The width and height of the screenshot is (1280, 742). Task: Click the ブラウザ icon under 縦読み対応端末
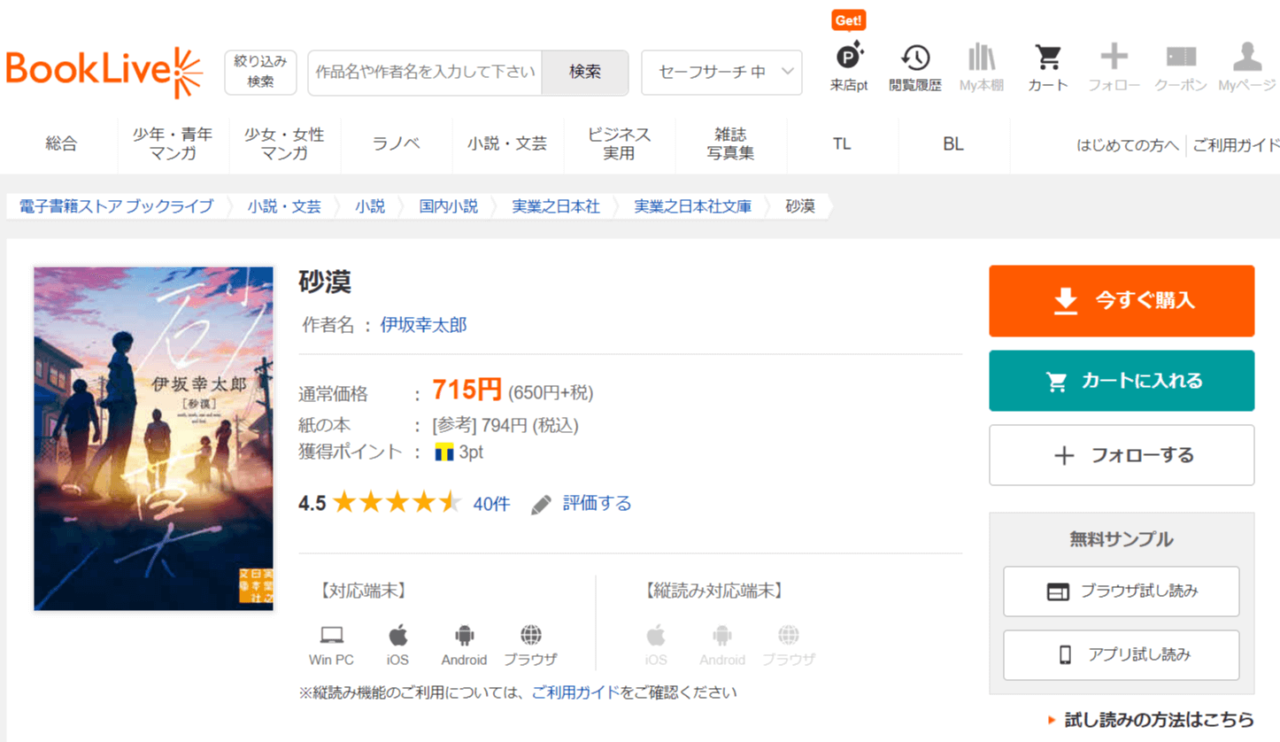click(x=789, y=635)
